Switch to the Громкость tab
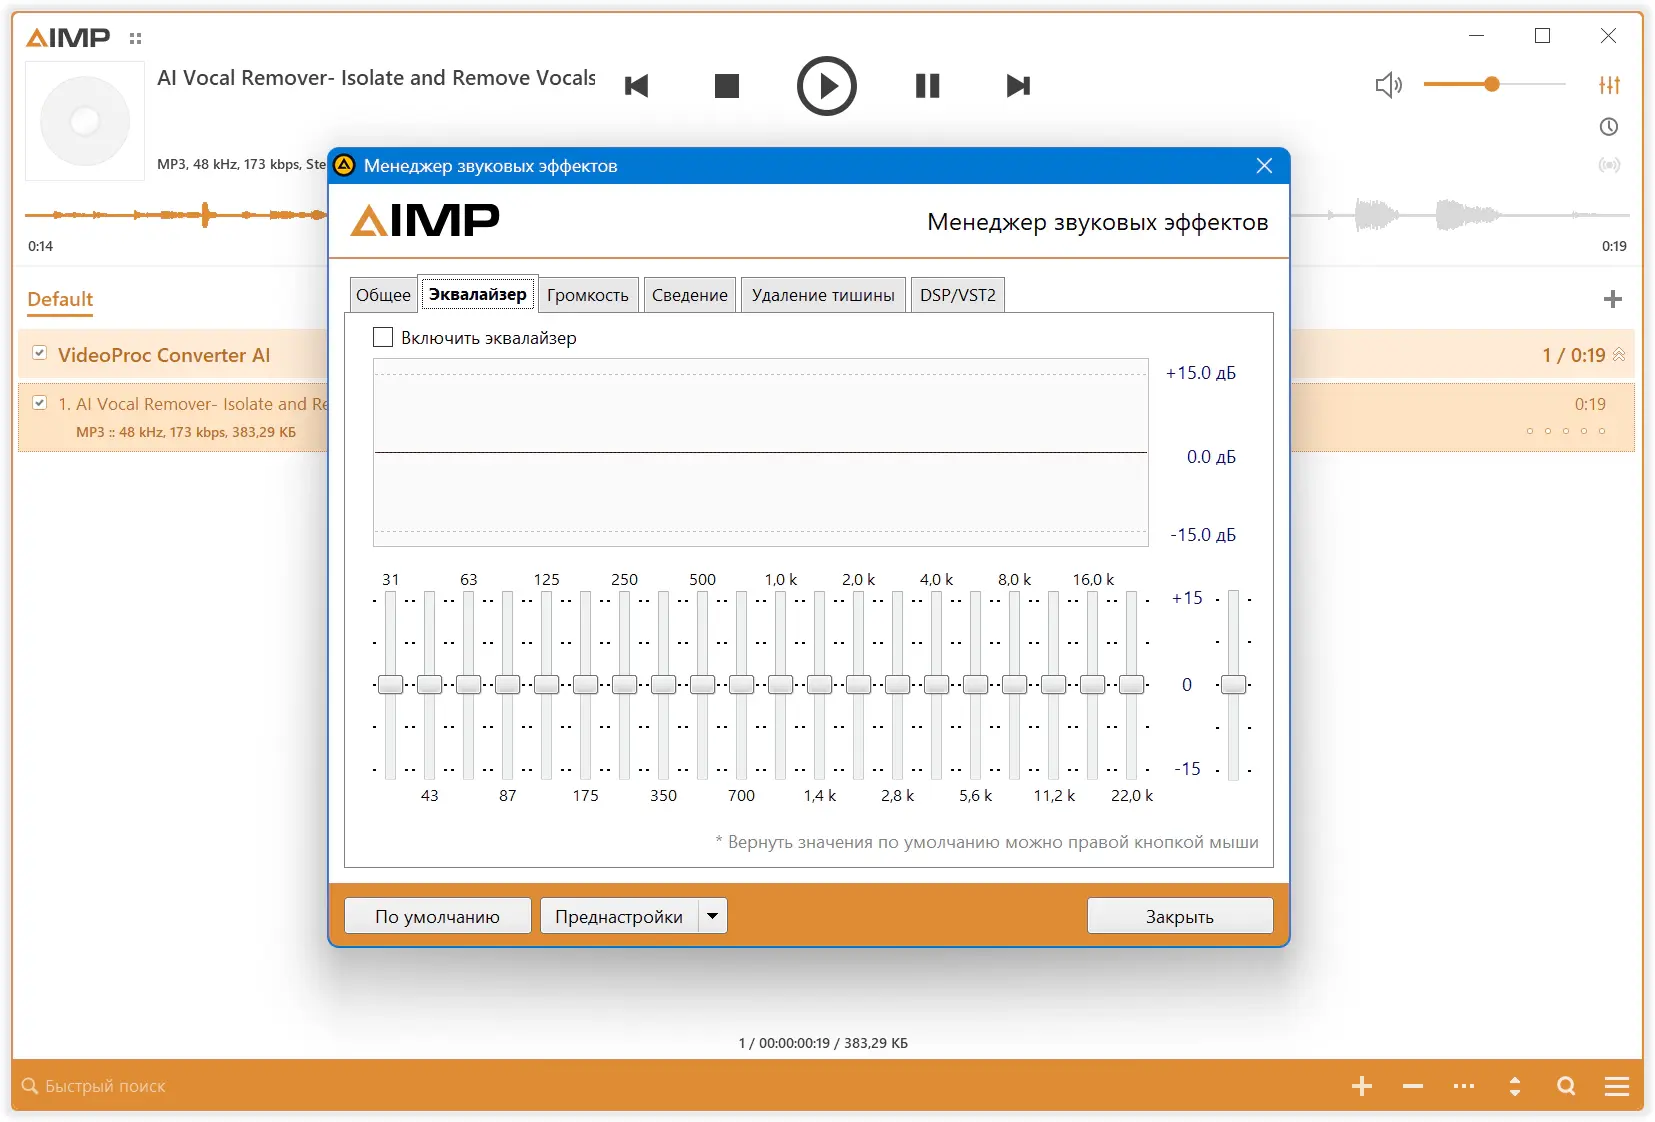The image size is (1655, 1122). coord(588,295)
